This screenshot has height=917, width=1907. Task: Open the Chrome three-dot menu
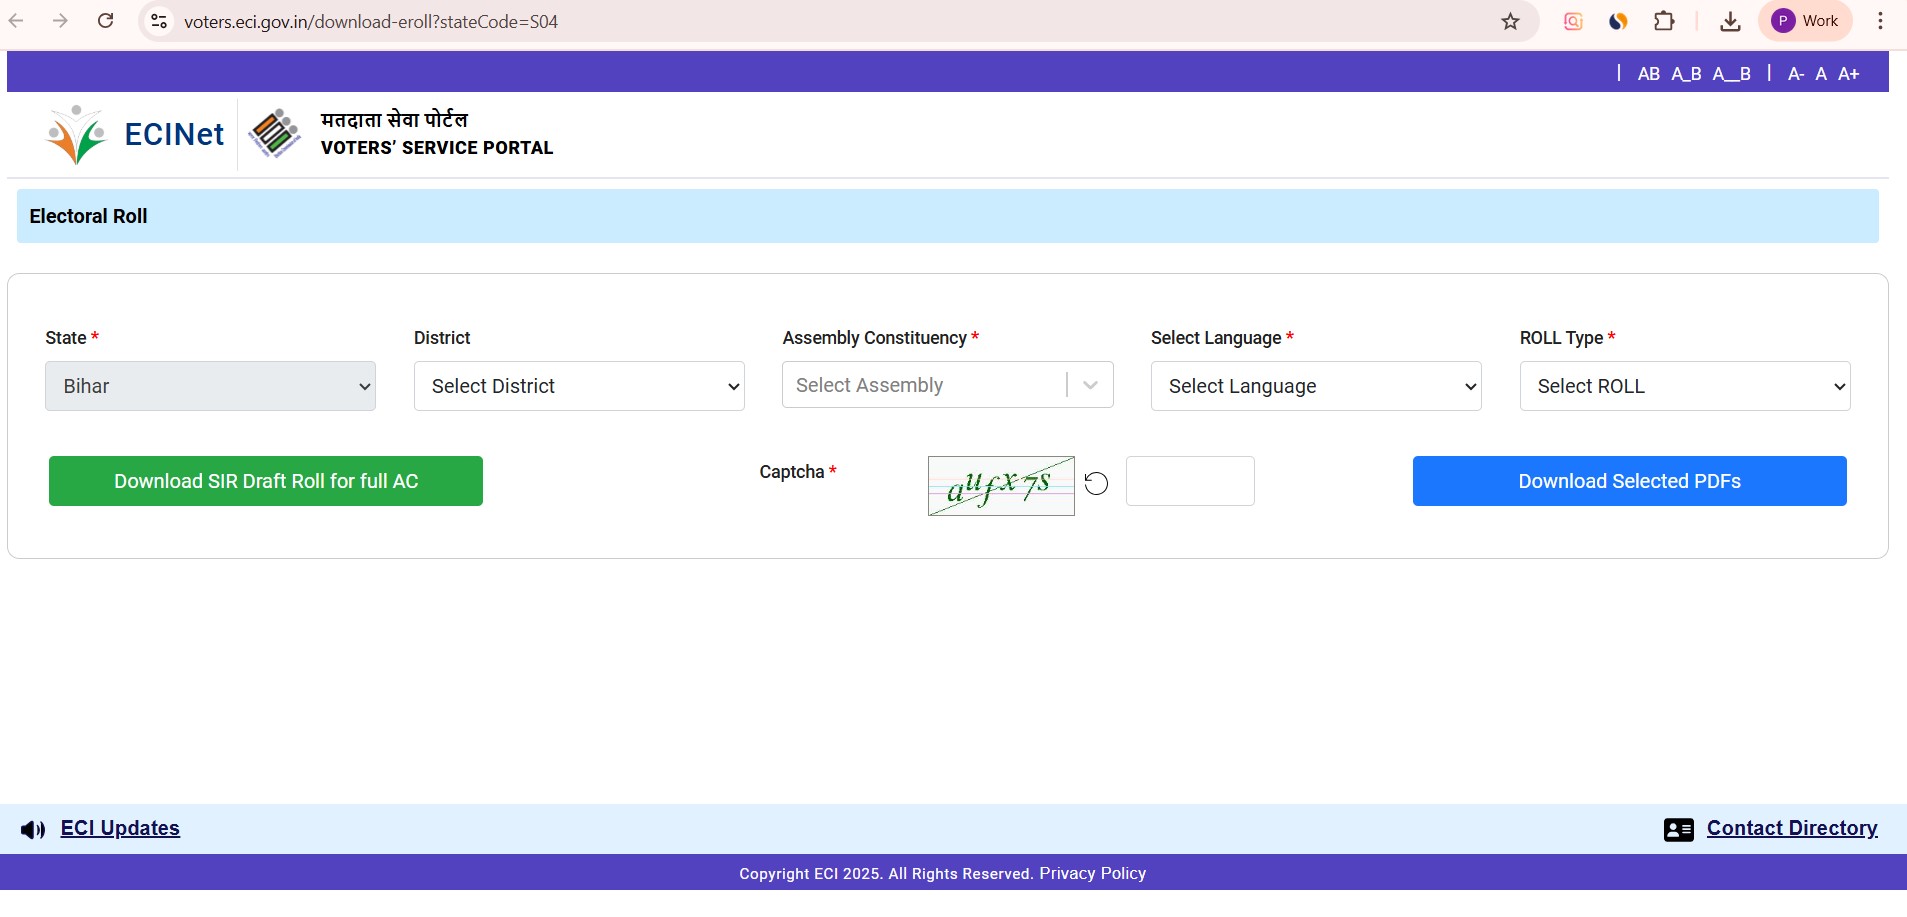click(x=1880, y=21)
